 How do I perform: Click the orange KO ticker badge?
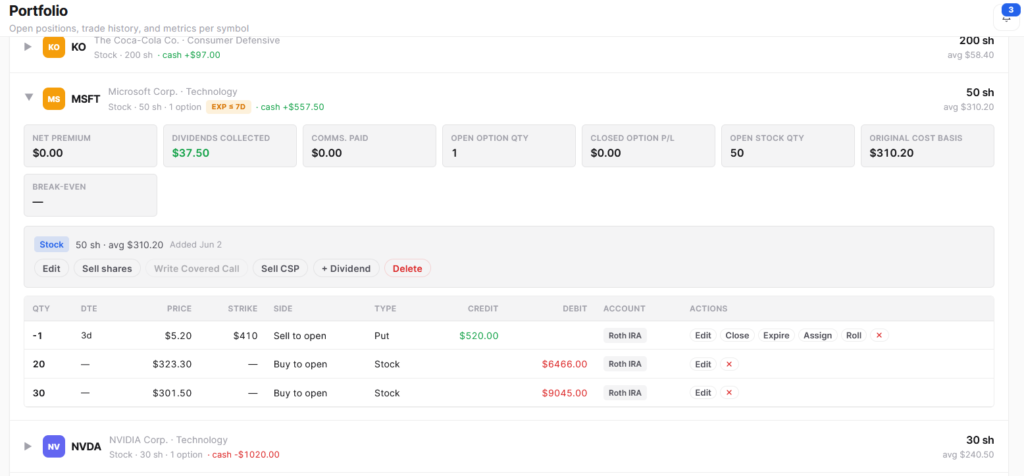tap(54, 47)
